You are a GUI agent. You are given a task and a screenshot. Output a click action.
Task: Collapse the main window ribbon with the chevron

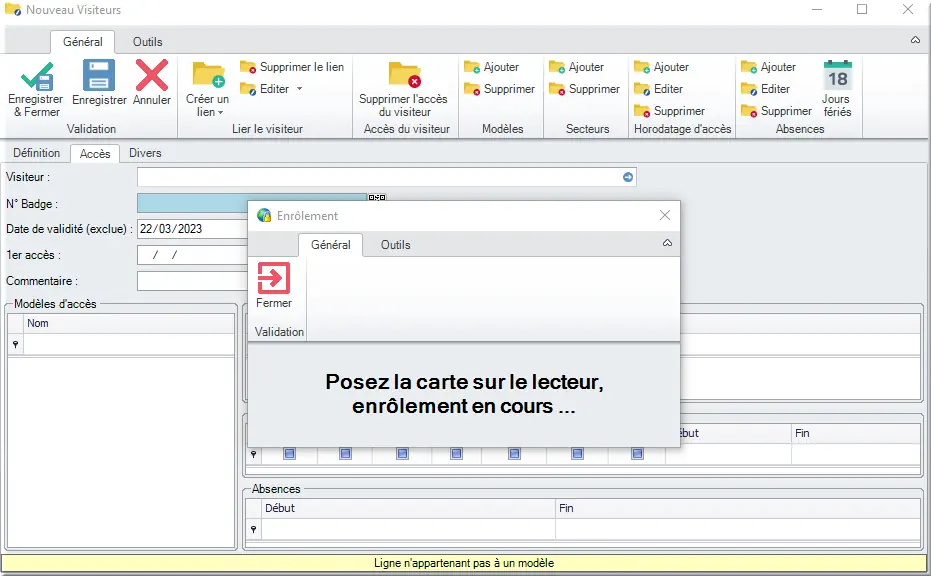916,40
